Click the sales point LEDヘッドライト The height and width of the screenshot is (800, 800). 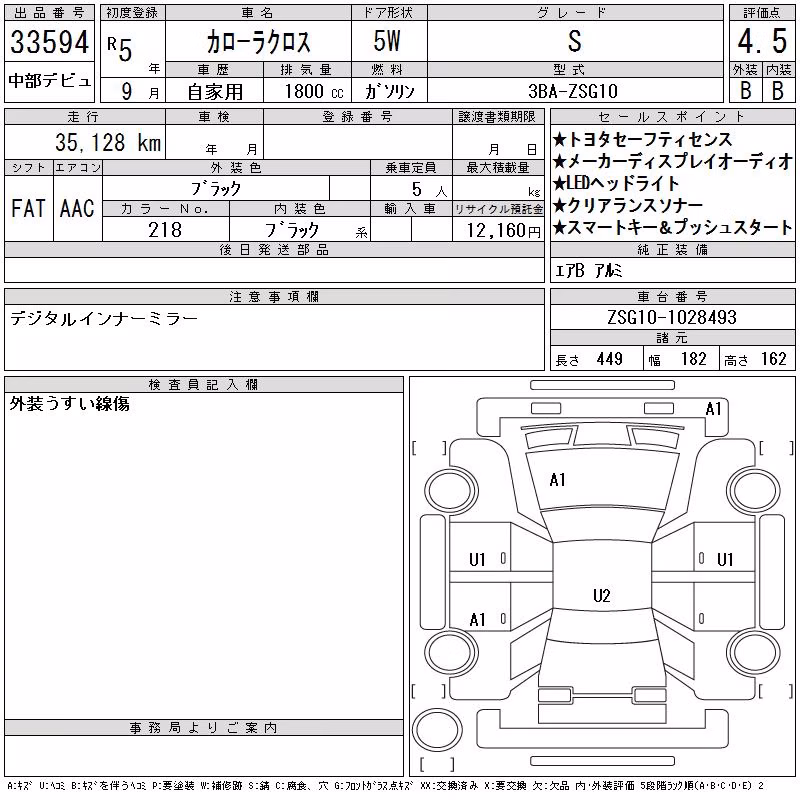[x=616, y=183]
